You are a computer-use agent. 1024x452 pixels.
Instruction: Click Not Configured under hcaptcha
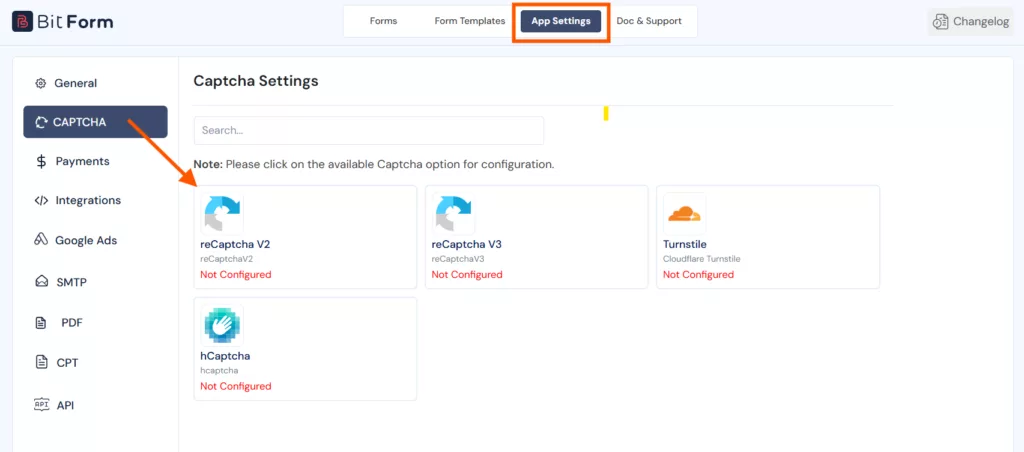(x=236, y=386)
